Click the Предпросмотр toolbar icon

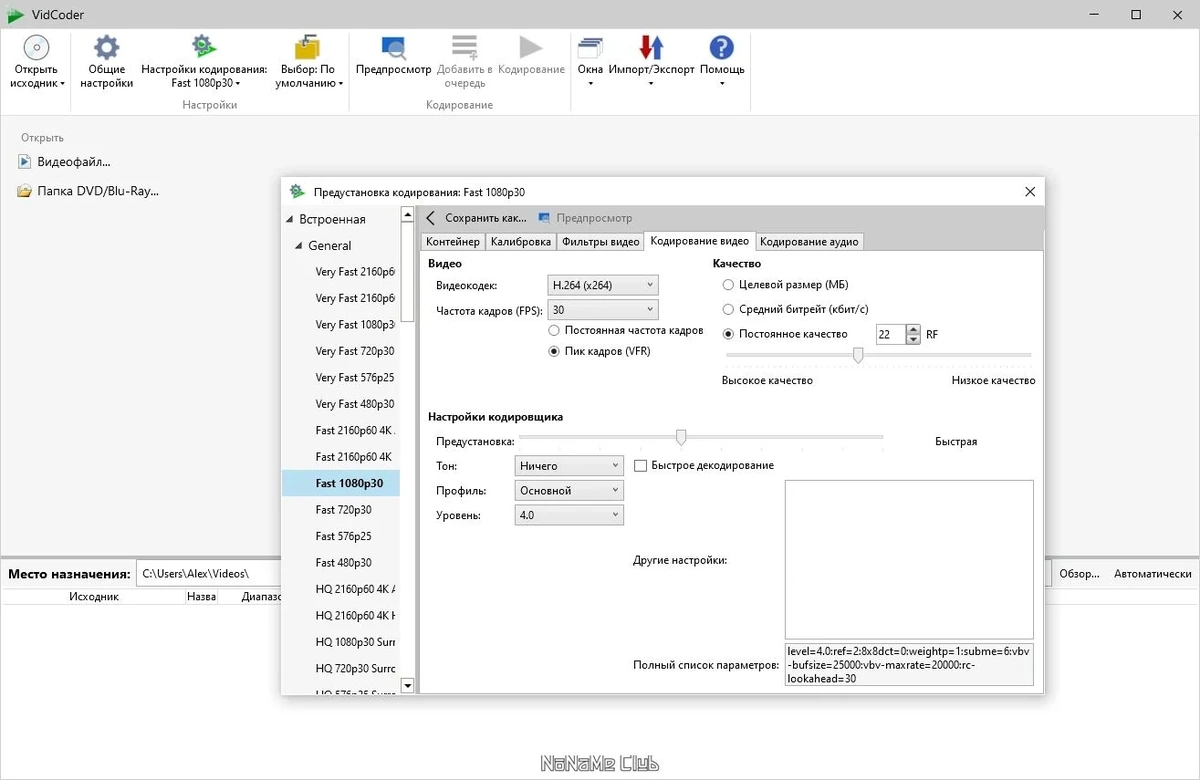pos(393,47)
